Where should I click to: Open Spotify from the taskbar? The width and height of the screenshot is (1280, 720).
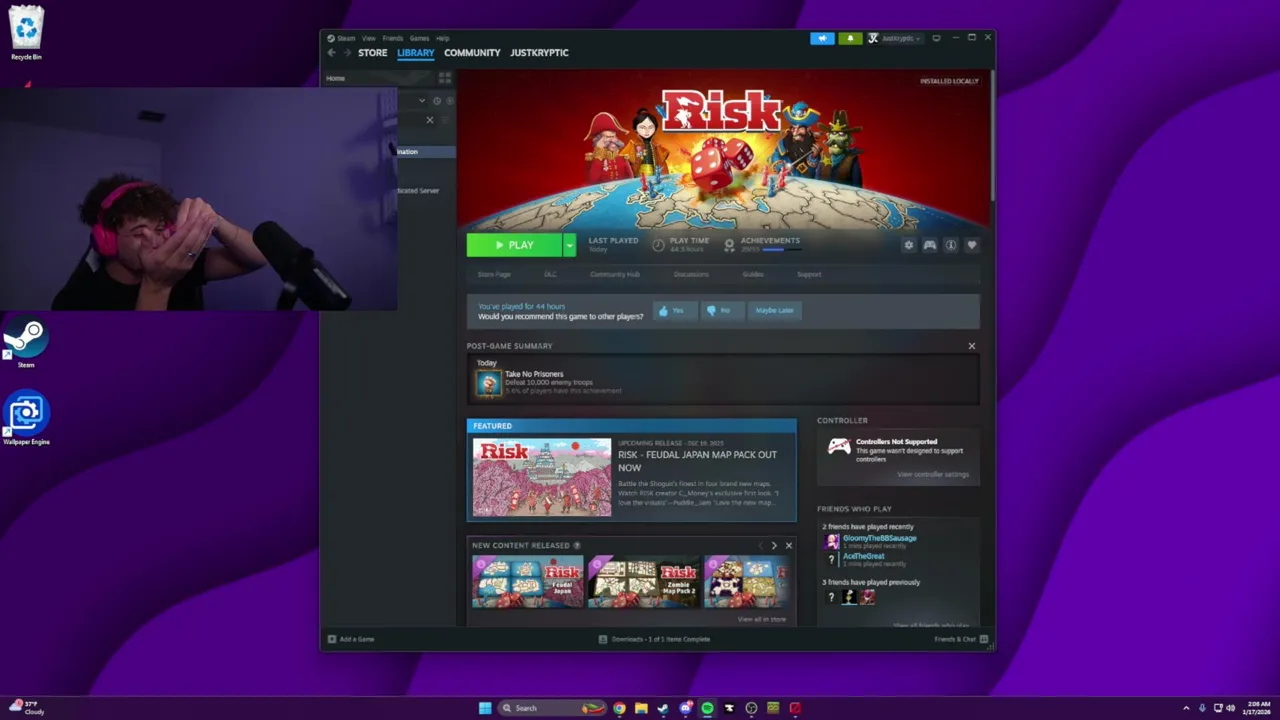(x=707, y=708)
